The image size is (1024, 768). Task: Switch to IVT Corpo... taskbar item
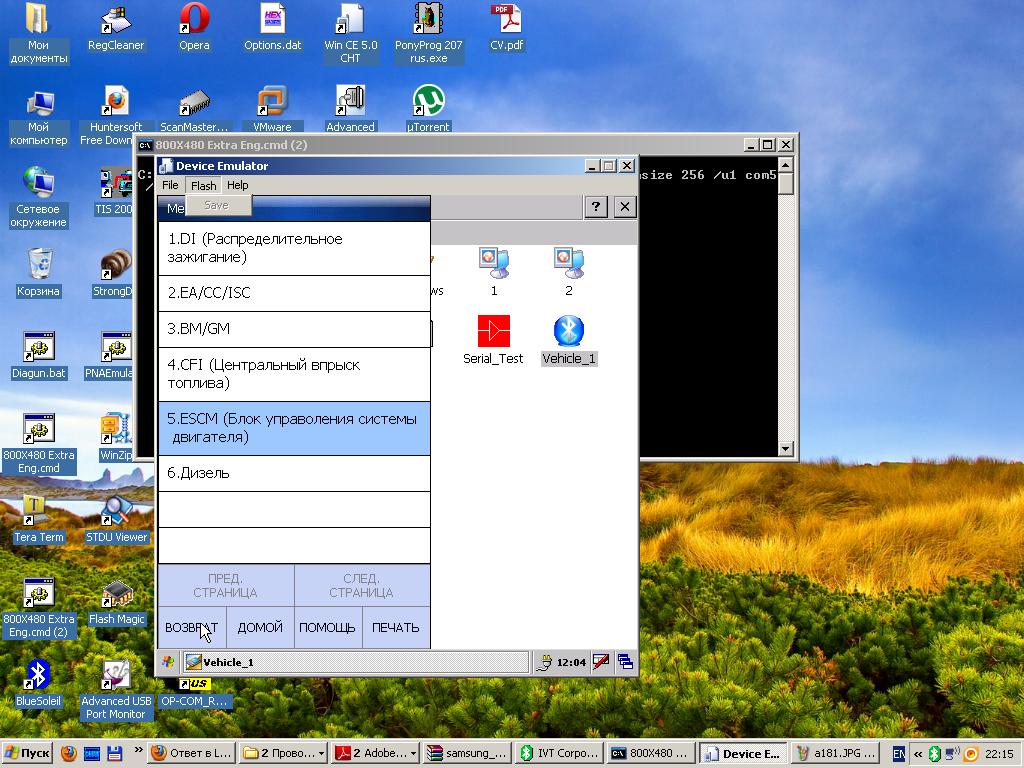pos(558,753)
